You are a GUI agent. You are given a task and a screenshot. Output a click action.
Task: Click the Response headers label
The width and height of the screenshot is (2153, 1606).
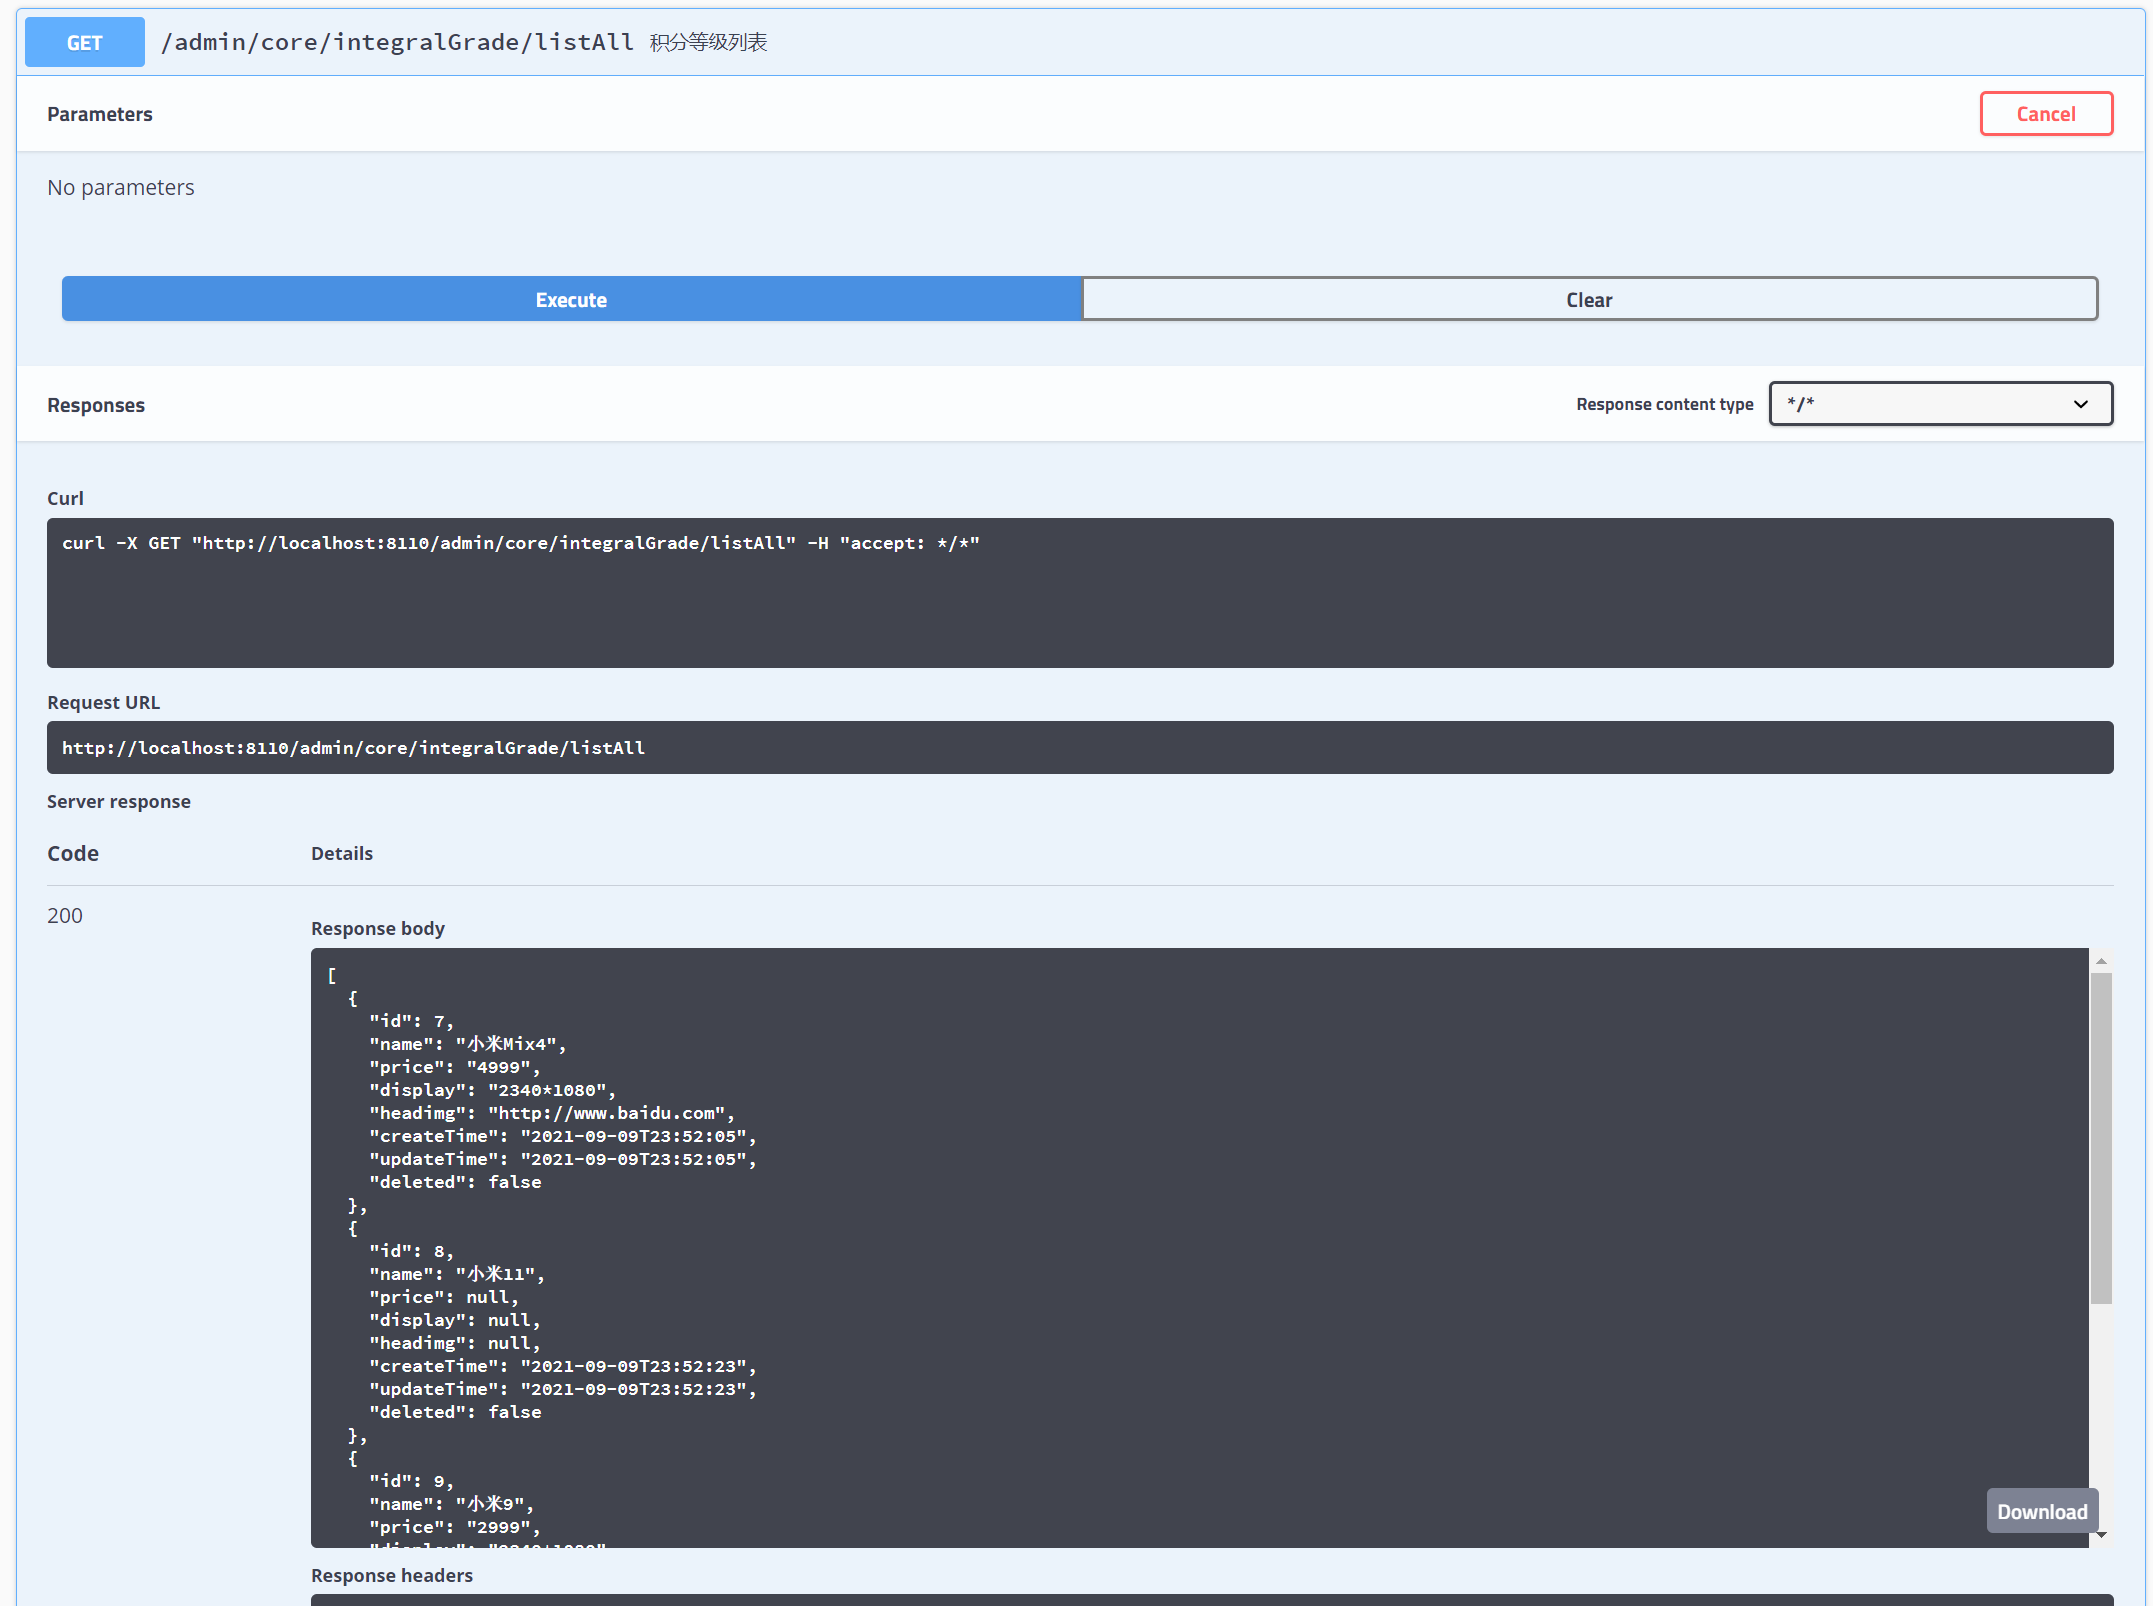click(x=391, y=1575)
